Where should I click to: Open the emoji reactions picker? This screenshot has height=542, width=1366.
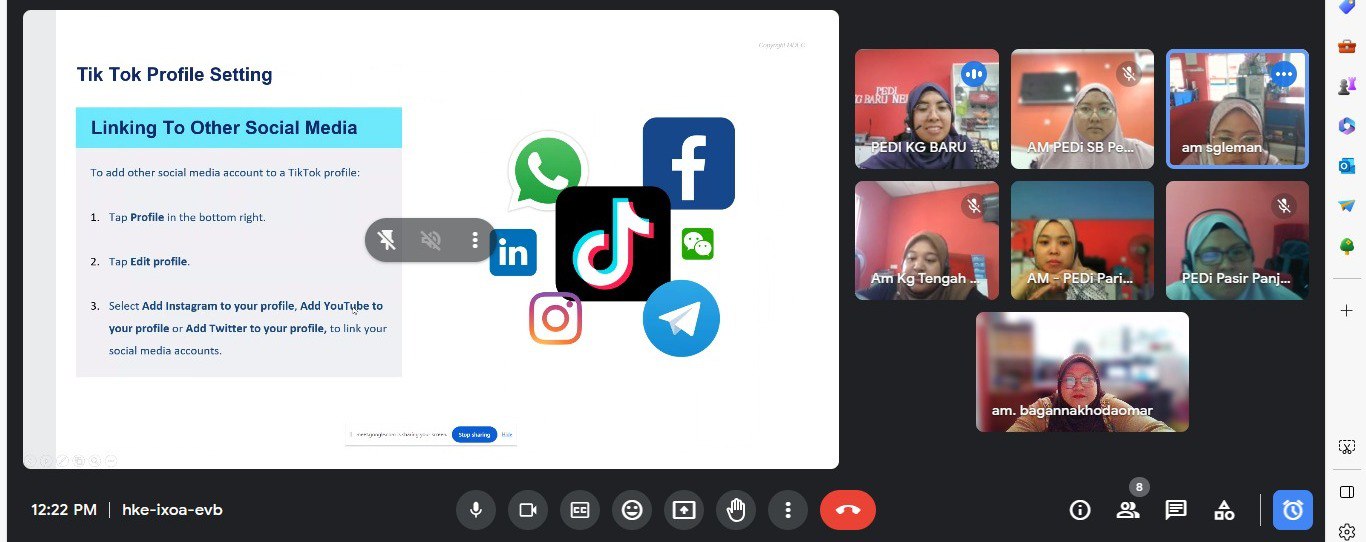pyautogui.click(x=632, y=510)
